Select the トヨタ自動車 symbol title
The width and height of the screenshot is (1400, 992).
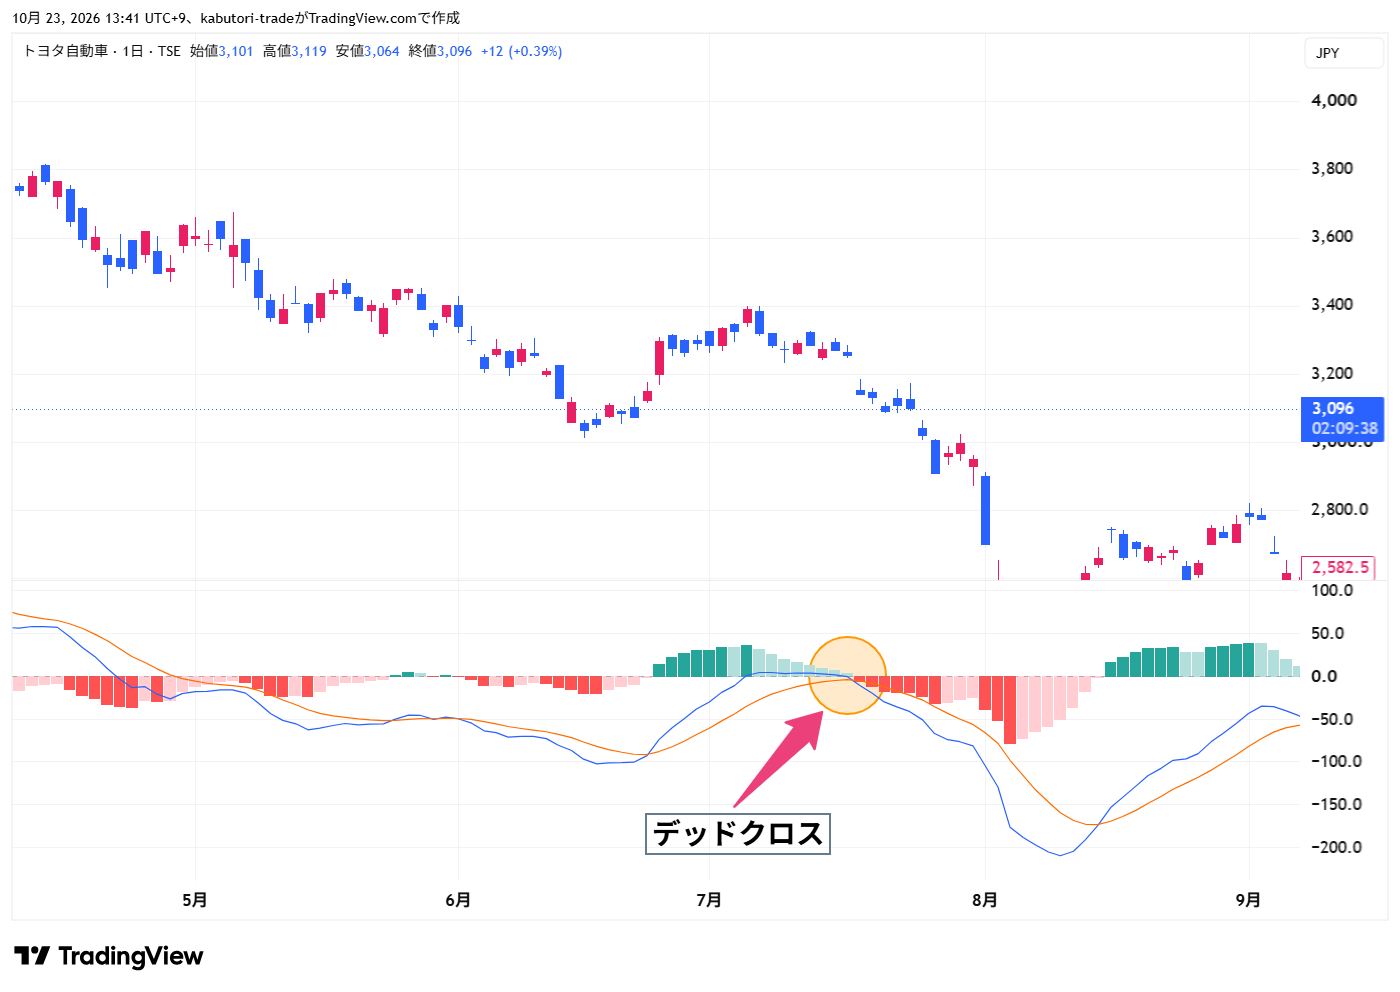pos(65,51)
